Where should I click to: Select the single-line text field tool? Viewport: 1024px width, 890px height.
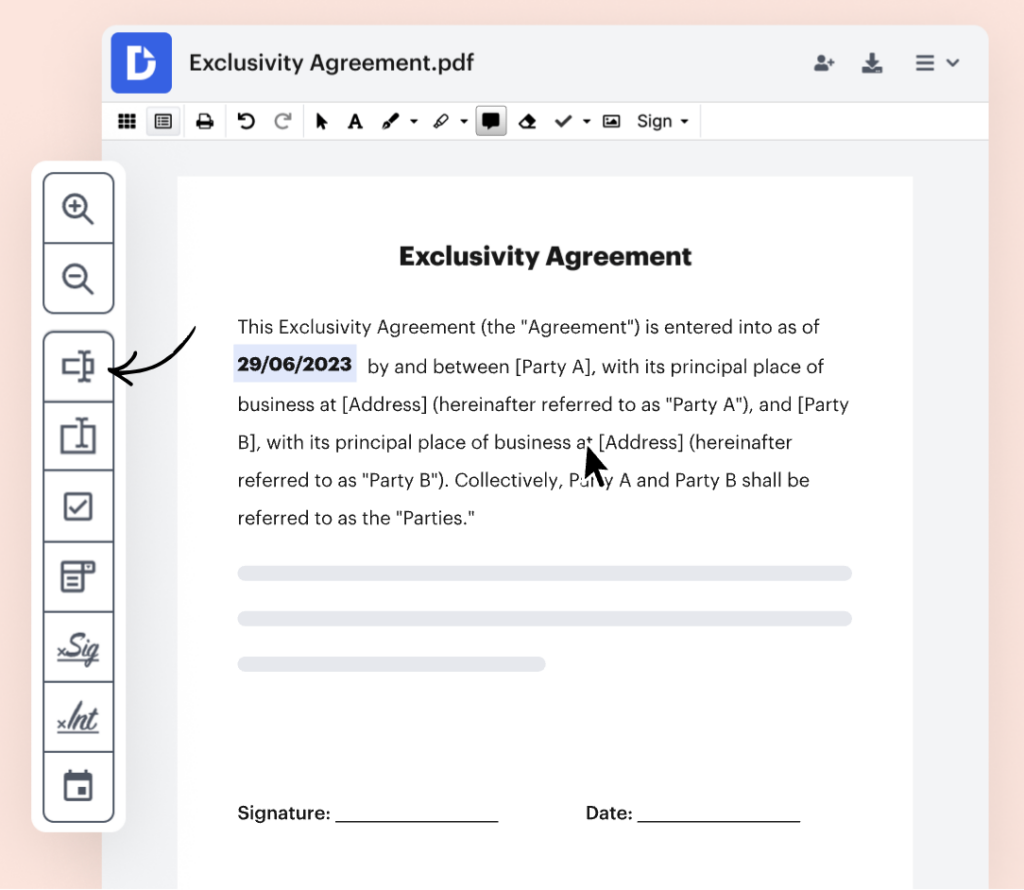pyautogui.click(x=78, y=368)
